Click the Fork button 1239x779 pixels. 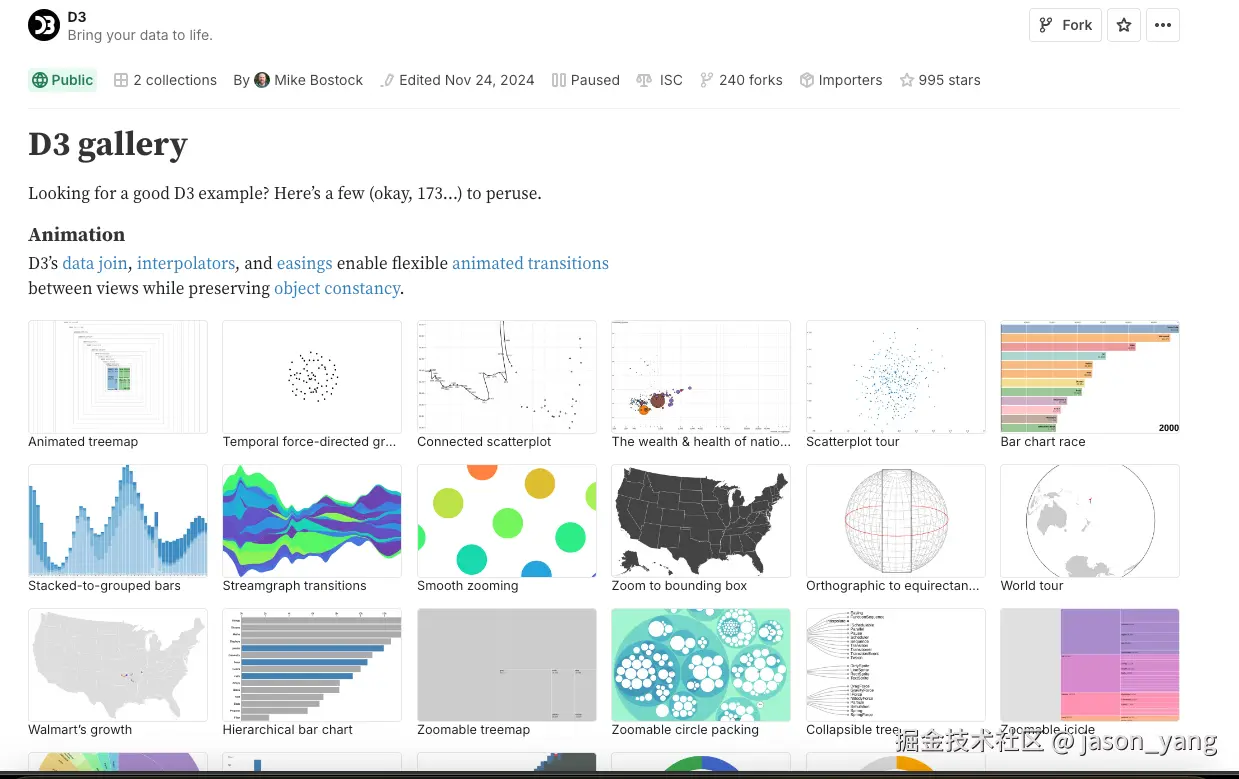(x=1065, y=25)
